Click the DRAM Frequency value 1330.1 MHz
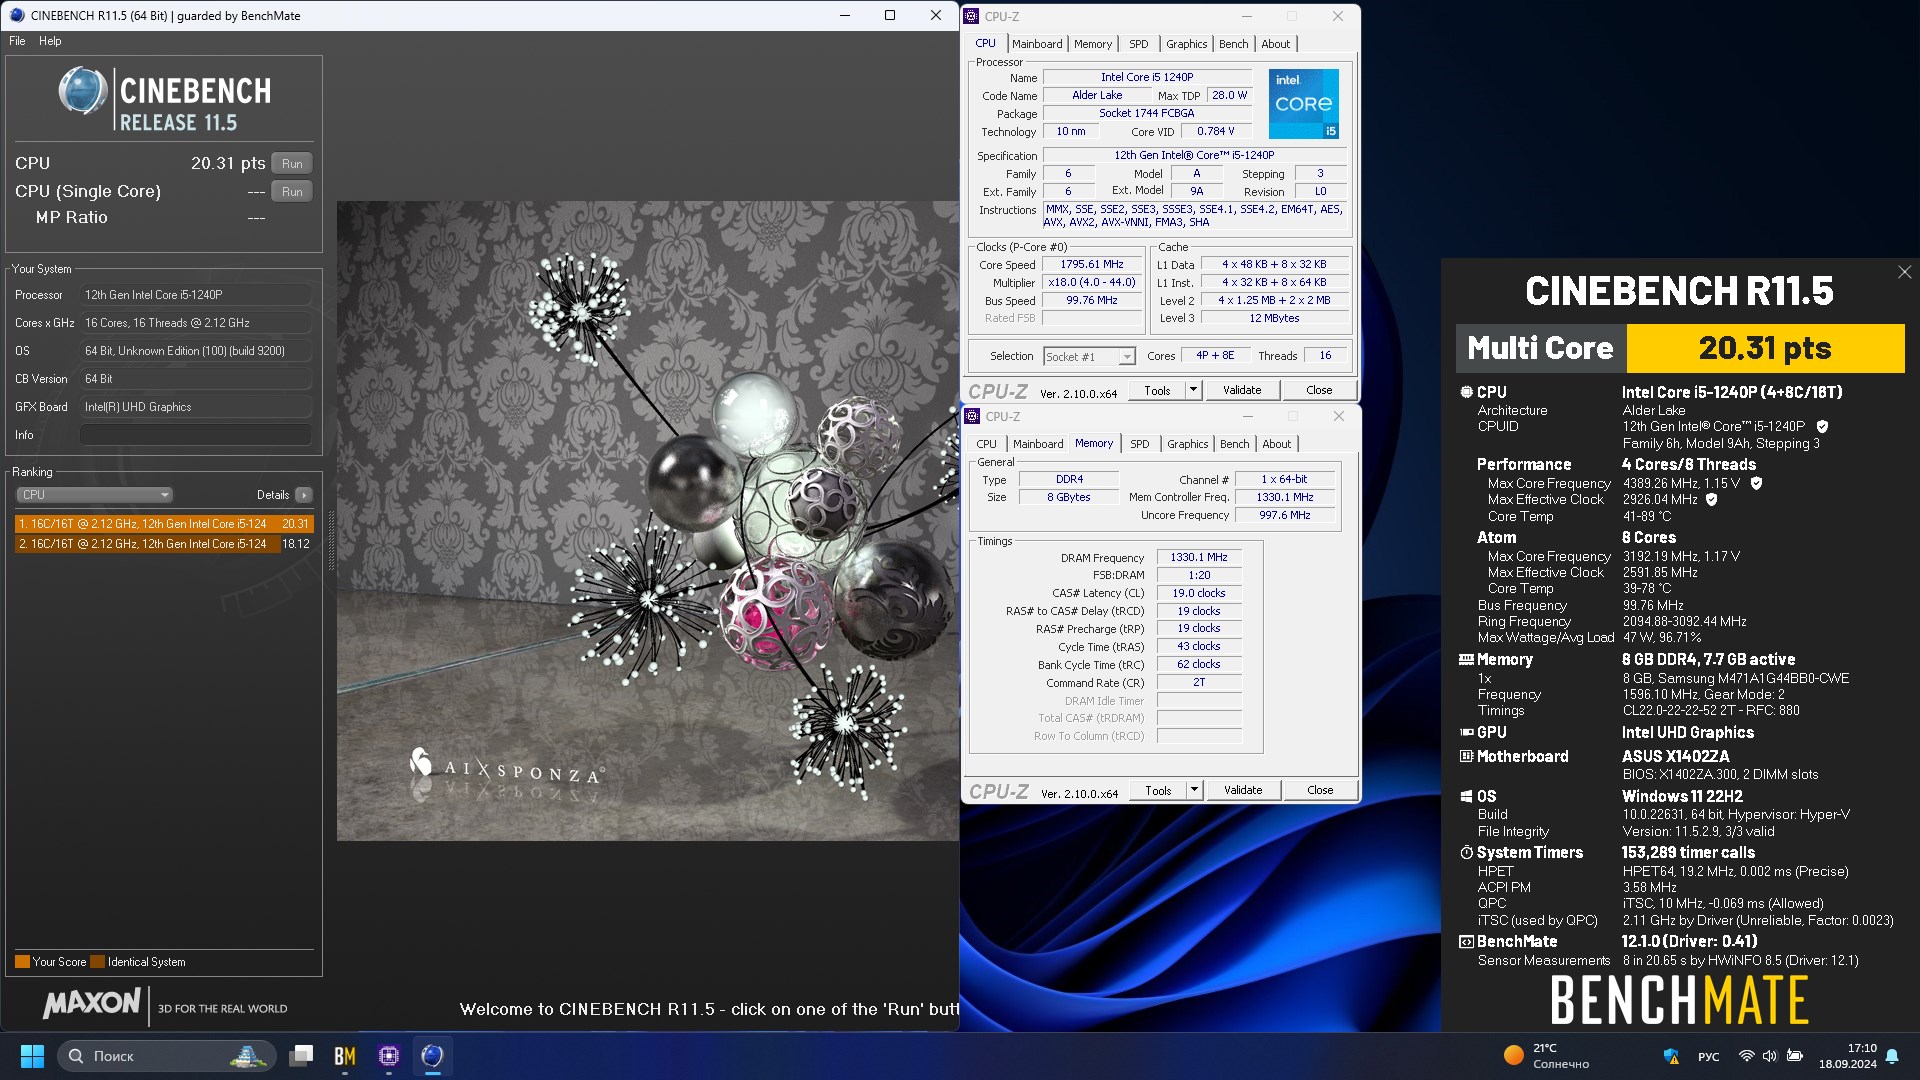 pyautogui.click(x=1199, y=558)
